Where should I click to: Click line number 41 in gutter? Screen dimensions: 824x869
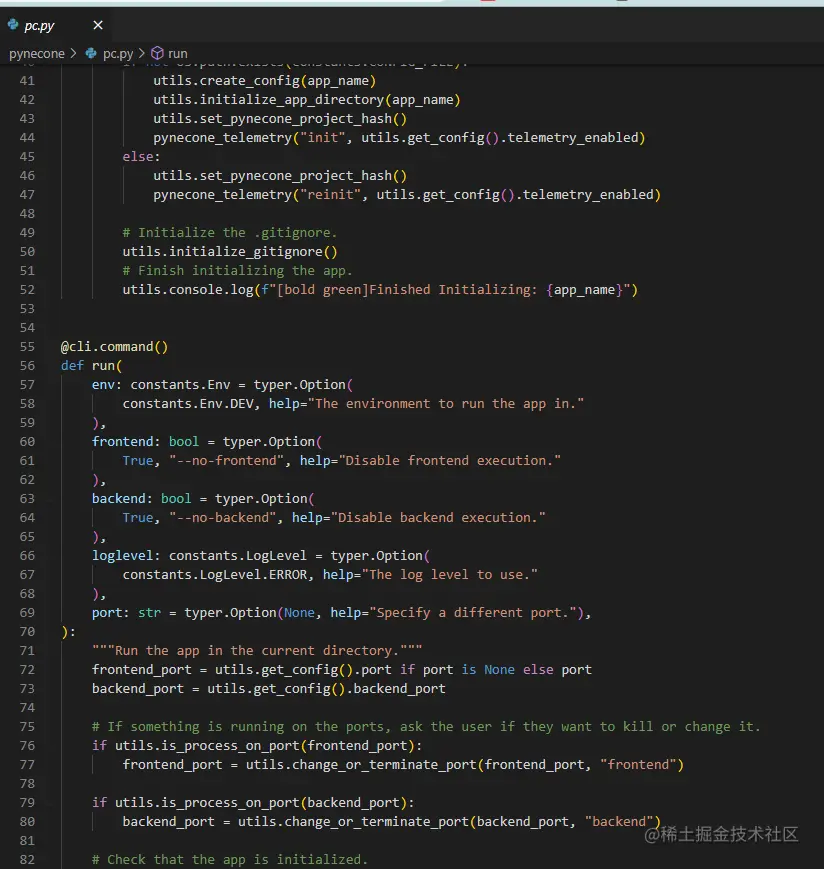coord(27,81)
